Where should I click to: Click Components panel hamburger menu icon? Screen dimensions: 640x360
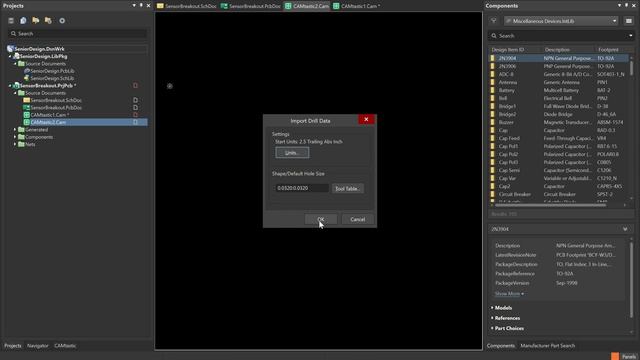[629, 21]
